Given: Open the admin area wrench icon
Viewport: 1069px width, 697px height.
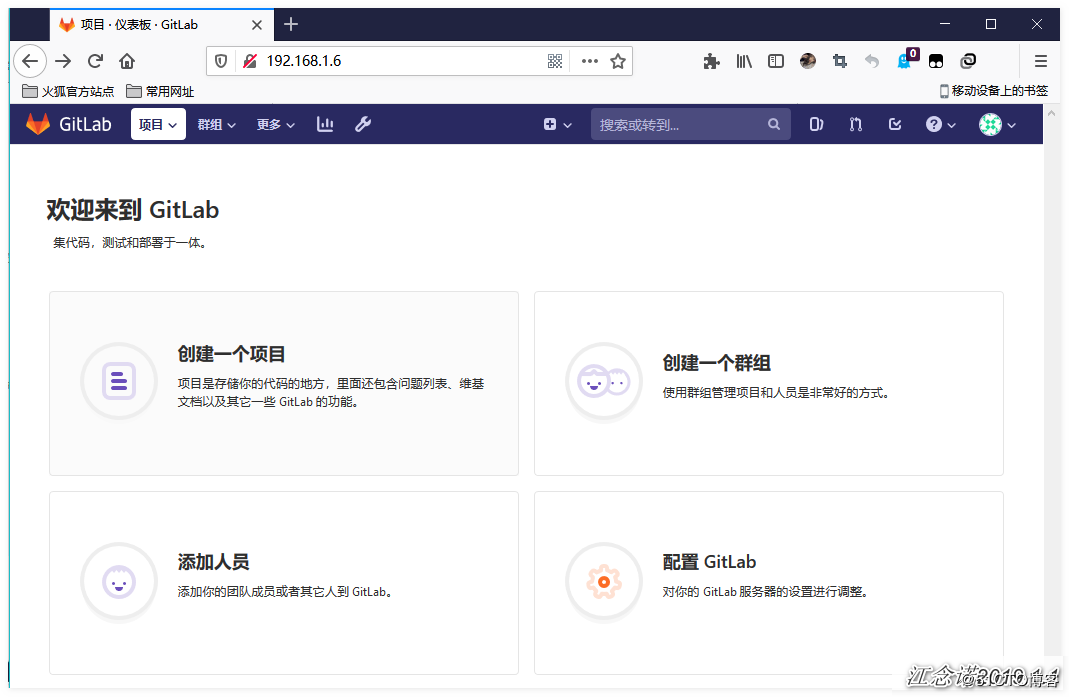Looking at the screenshot, I should pyautogui.click(x=363, y=124).
